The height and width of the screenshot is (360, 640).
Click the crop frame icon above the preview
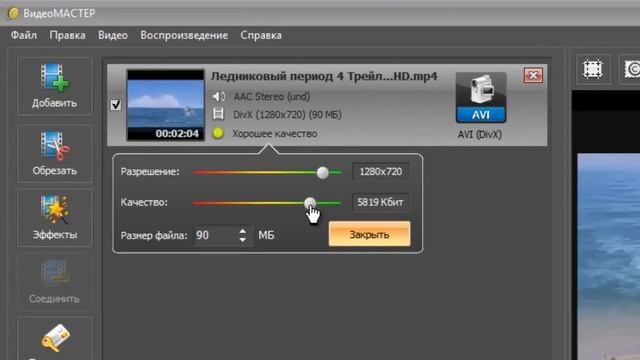[593, 69]
